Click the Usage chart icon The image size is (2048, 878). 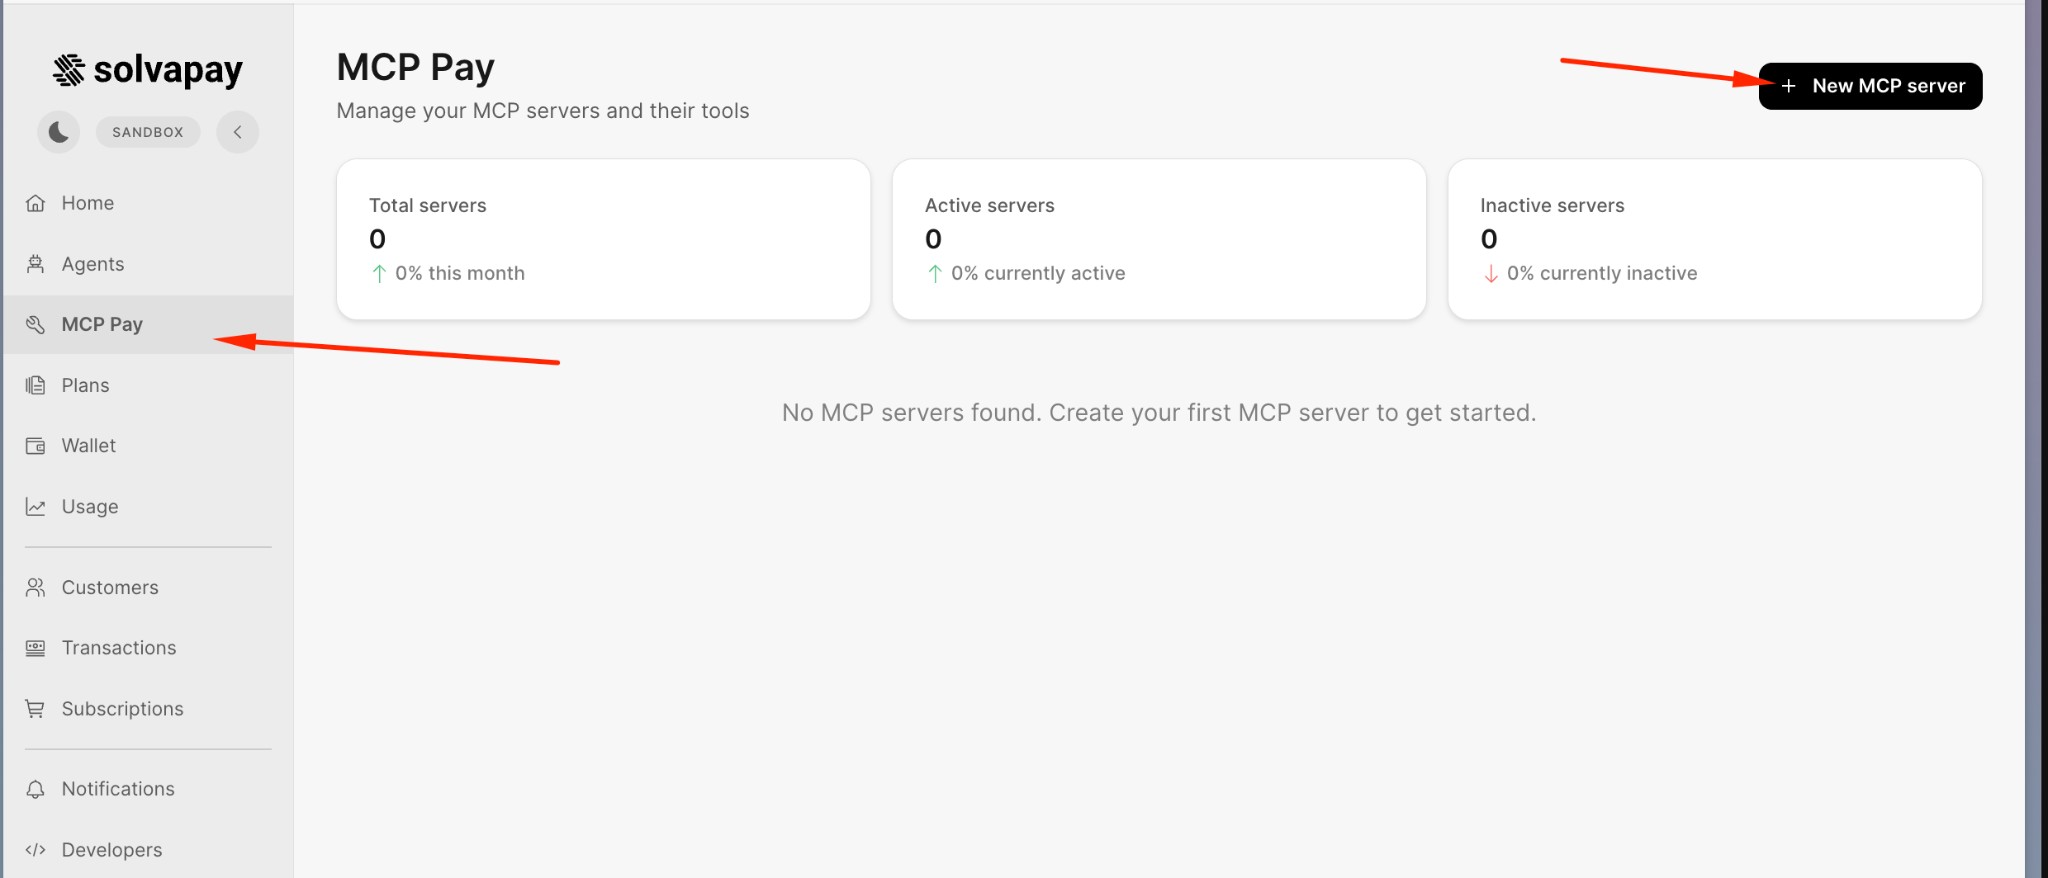(35, 507)
